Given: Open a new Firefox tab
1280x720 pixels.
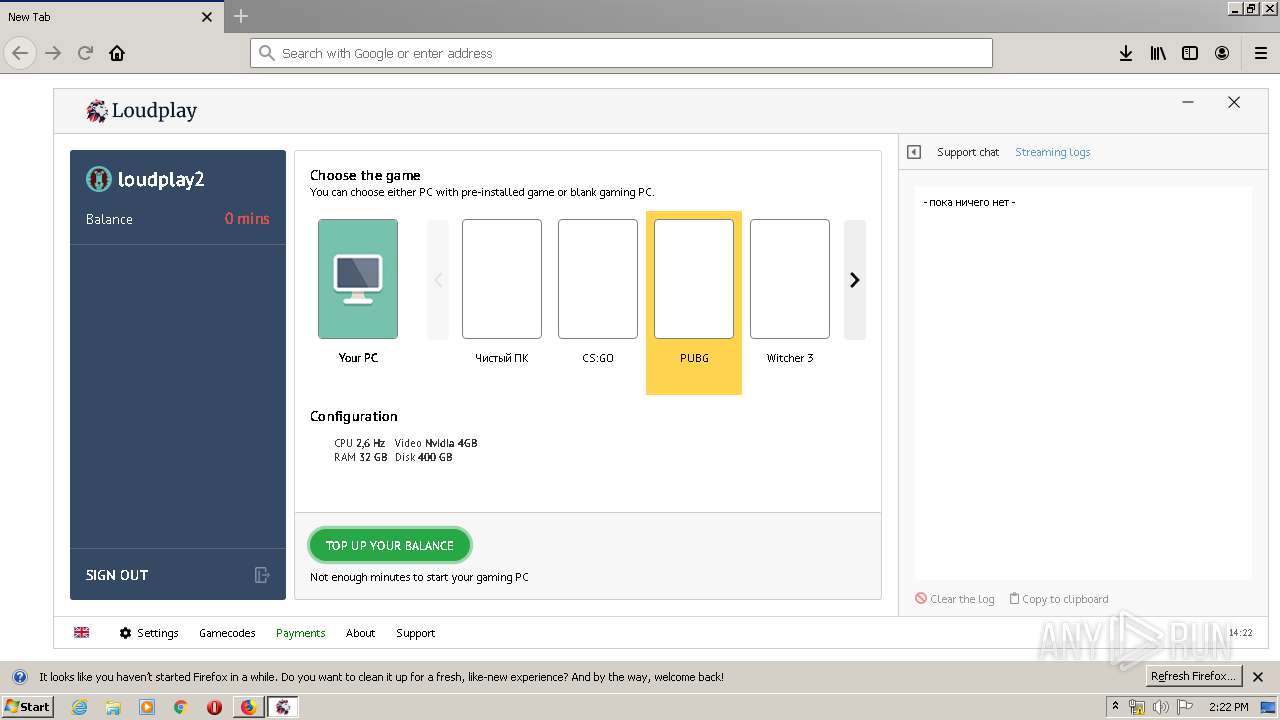Looking at the screenshot, I should click(241, 16).
